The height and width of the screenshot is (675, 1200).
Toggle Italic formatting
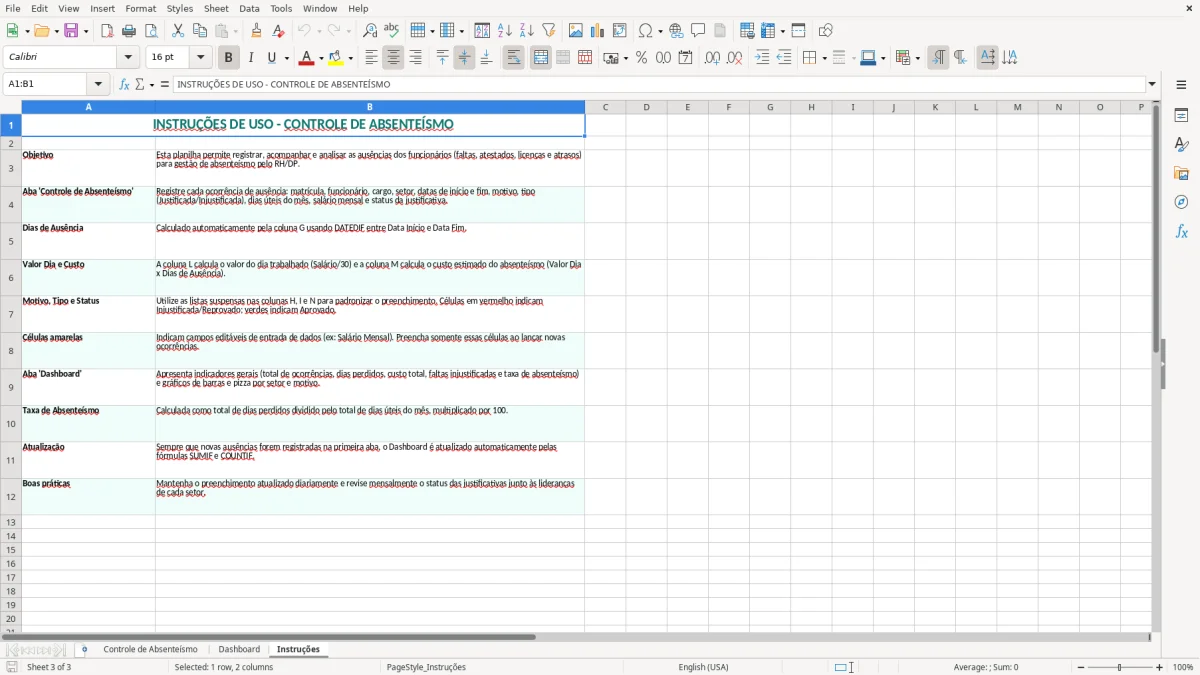coord(250,58)
